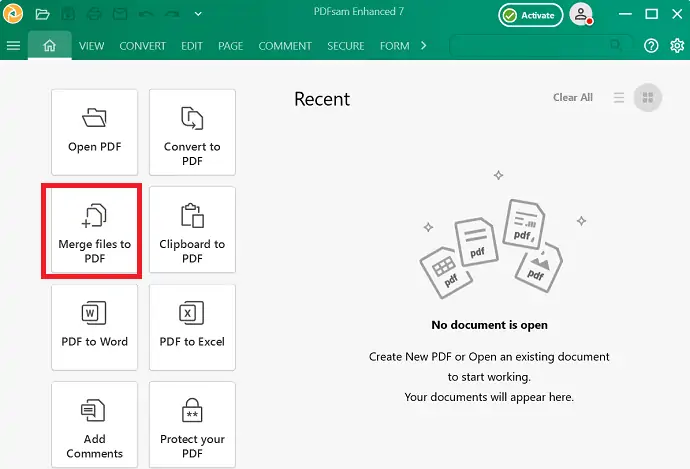Click the Redo arrow in quick toolbar
The width and height of the screenshot is (690, 469).
pyautogui.click(x=172, y=14)
